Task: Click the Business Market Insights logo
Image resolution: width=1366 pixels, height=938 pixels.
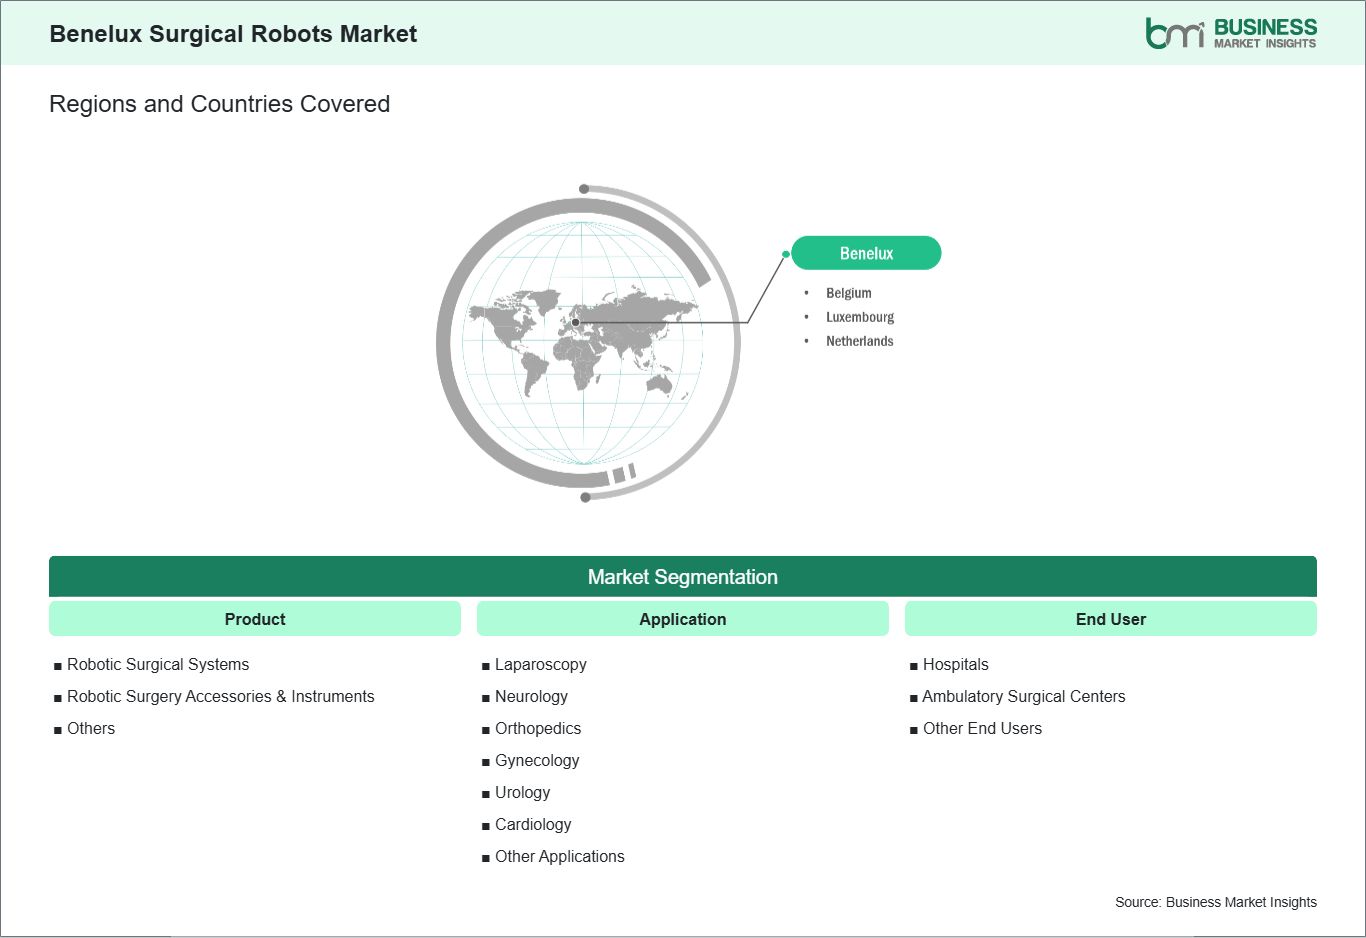Action: (x=1231, y=33)
